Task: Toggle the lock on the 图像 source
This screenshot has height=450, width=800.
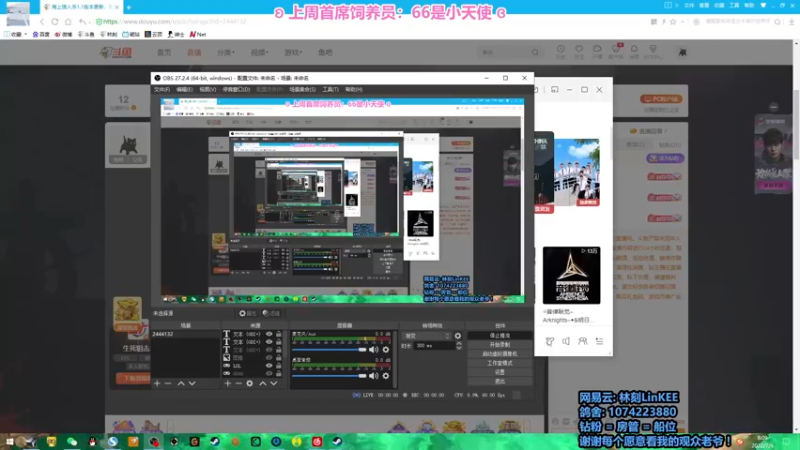Action: click(x=279, y=358)
